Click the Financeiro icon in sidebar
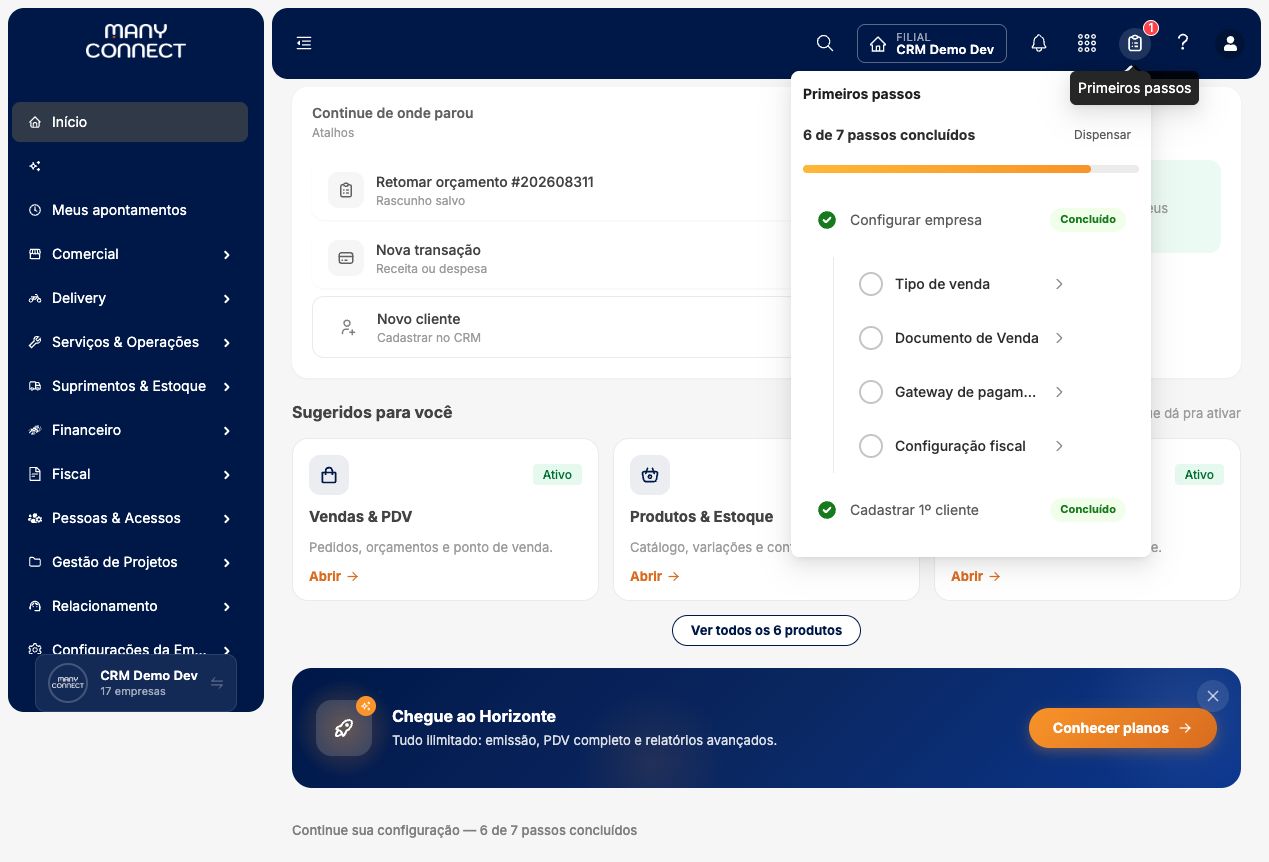This screenshot has height=862, width=1269. (x=35, y=430)
